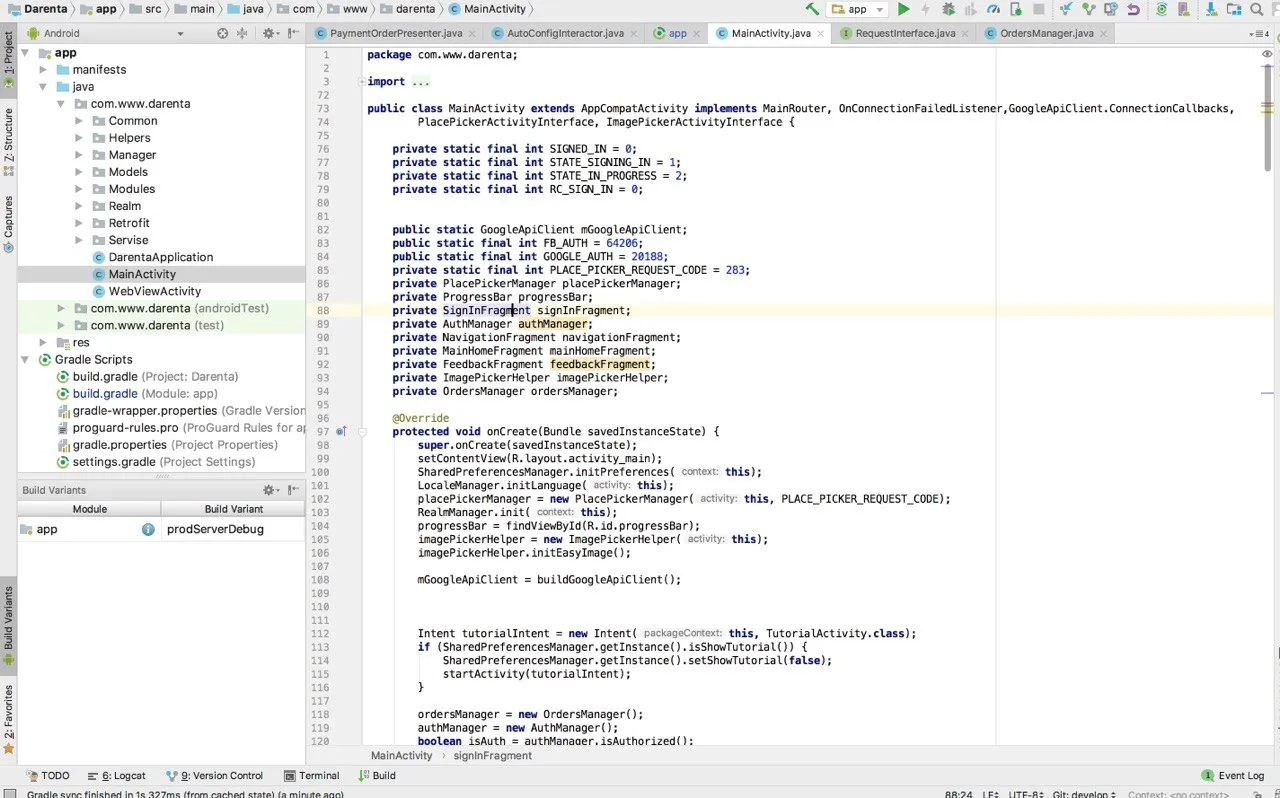
Task: Open Build Variants panel gear settings
Action: coord(270,490)
